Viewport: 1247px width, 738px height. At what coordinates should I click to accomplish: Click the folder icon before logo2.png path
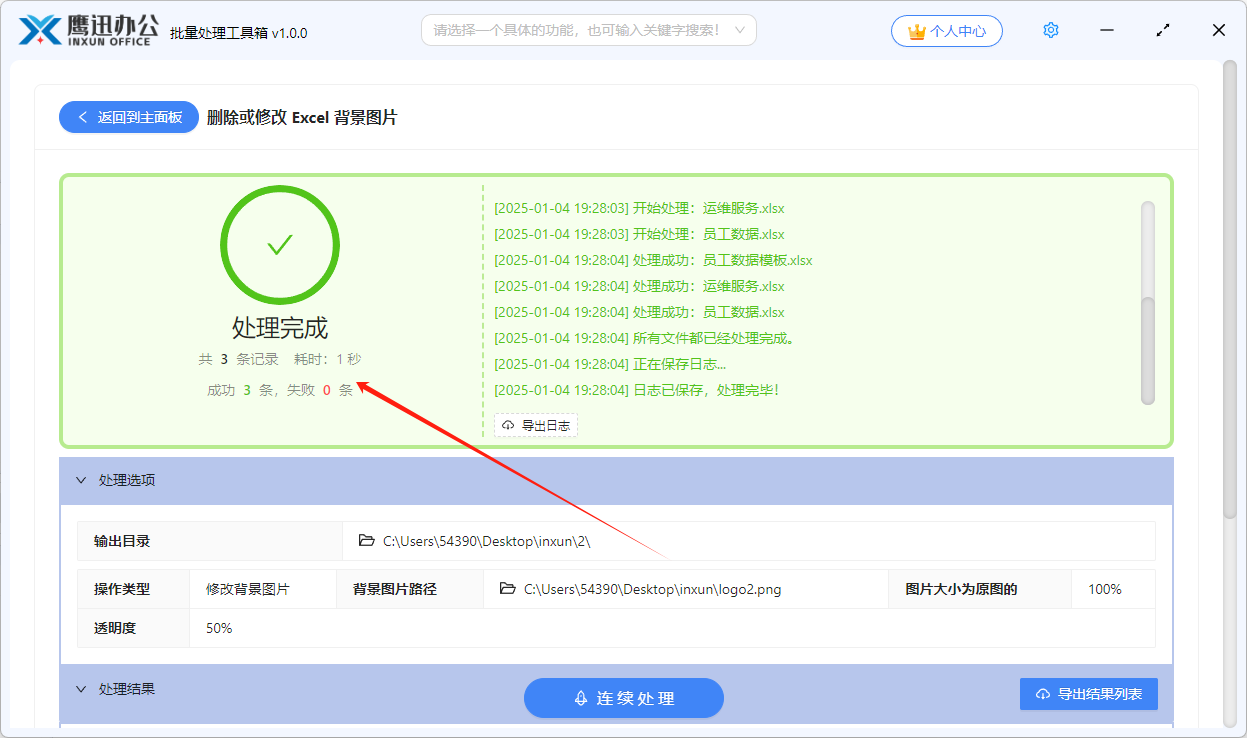click(508, 589)
